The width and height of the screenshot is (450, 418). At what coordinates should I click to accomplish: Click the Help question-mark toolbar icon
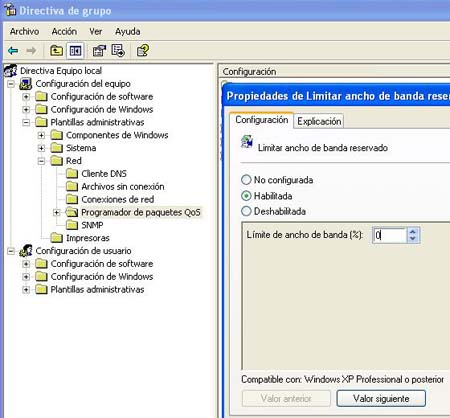(143, 51)
